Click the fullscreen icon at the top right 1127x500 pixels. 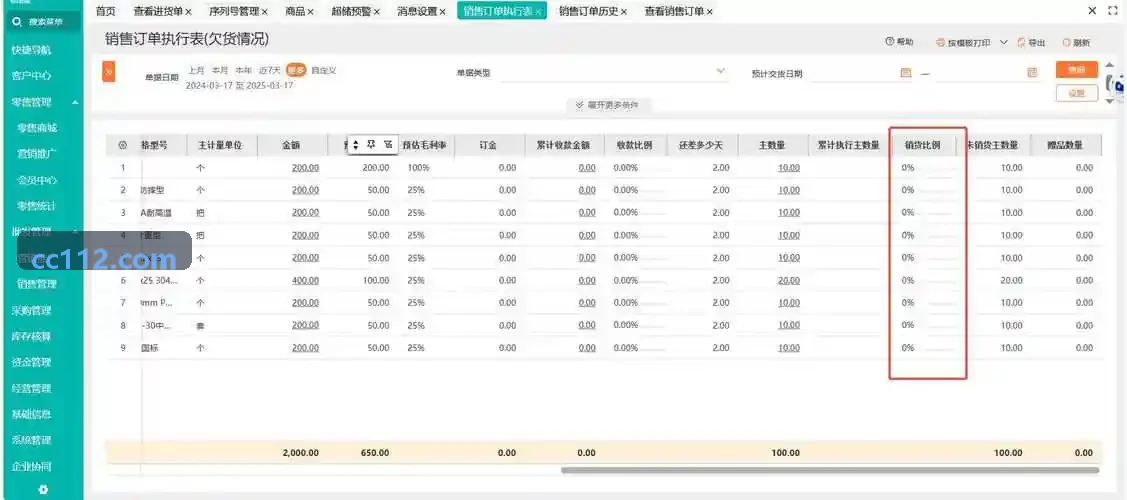(x=1113, y=11)
